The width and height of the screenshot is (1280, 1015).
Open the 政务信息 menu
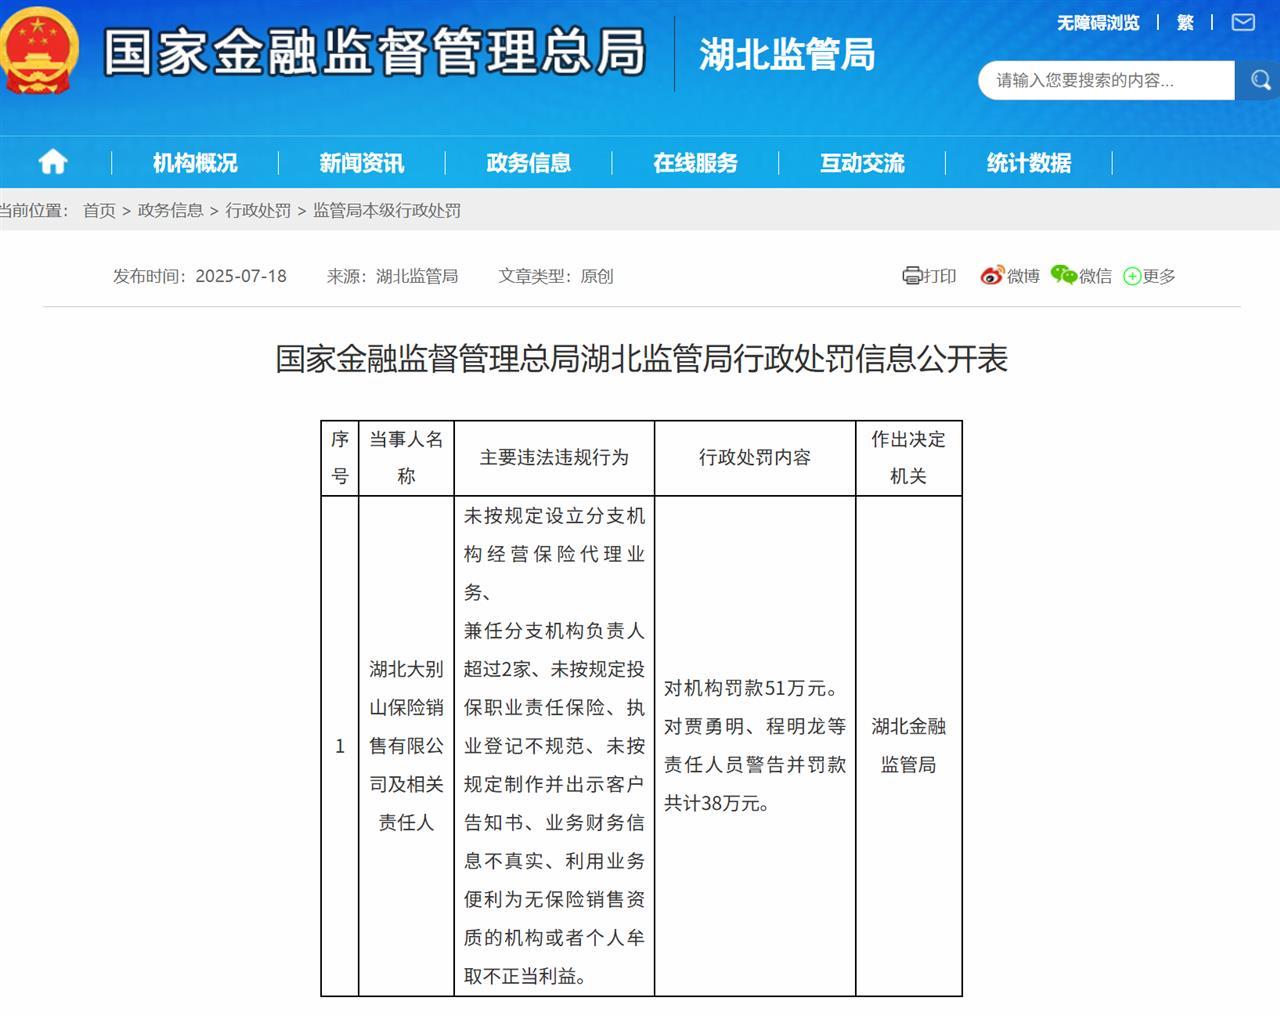click(529, 162)
